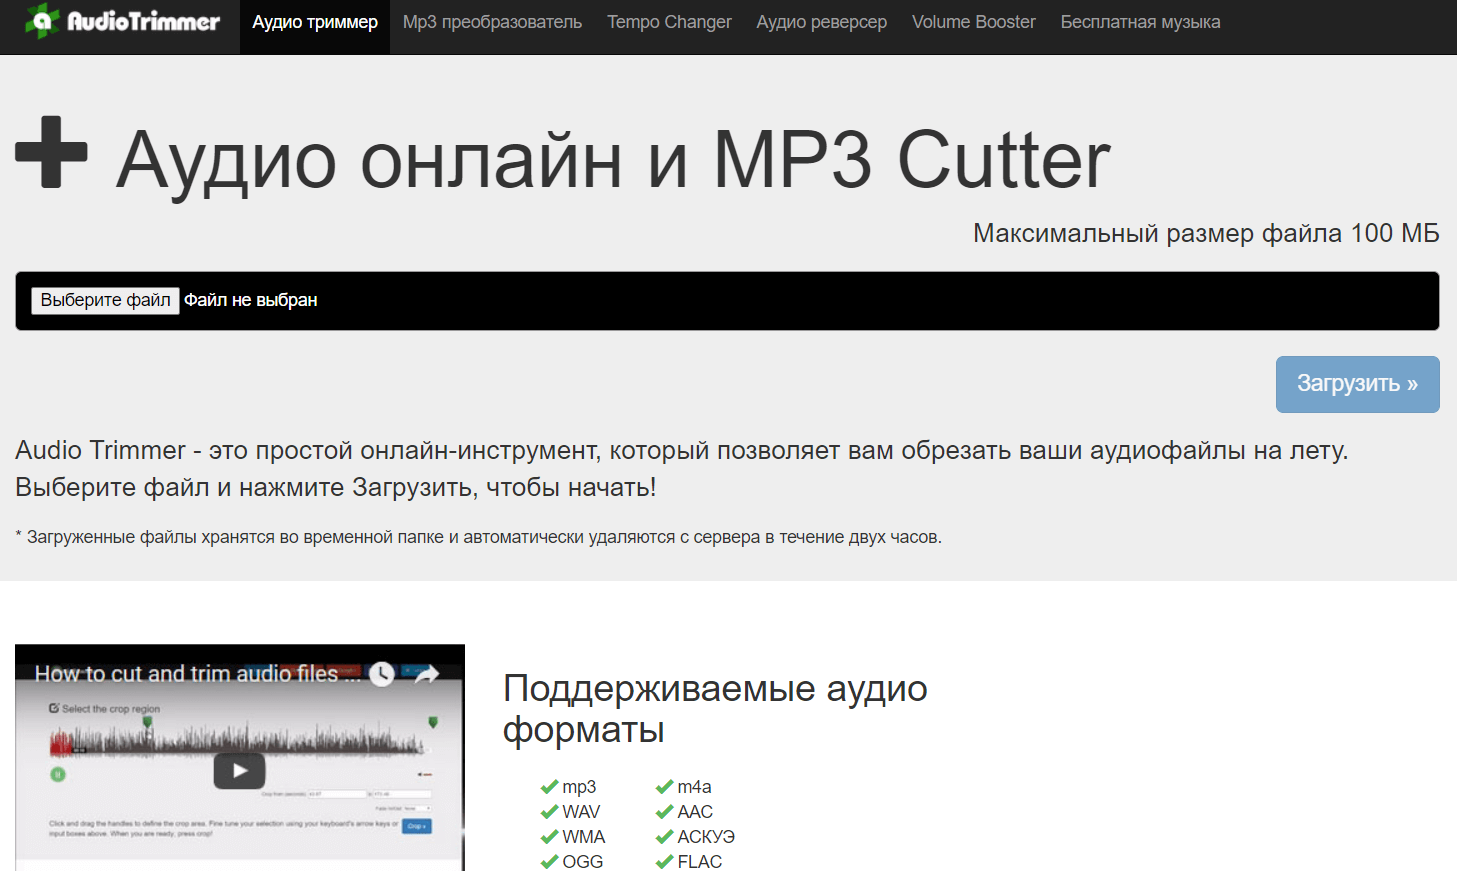The image size is (1457, 871).
Task: Open Бесплатная музыка link
Action: pyautogui.click(x=1140, y=22)
